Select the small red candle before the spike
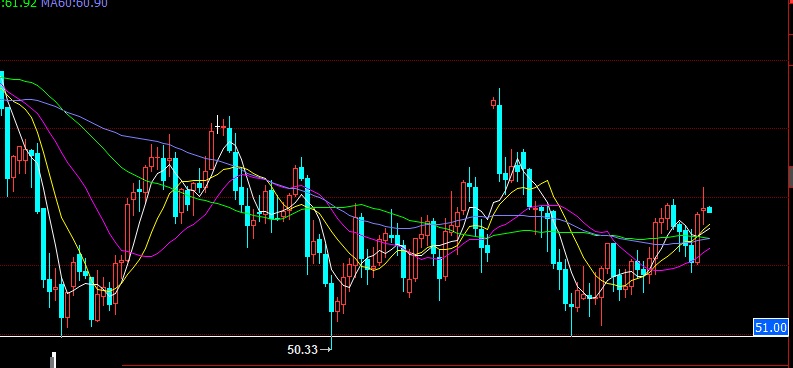Screen dimensions: 793x368 [494, 104]
